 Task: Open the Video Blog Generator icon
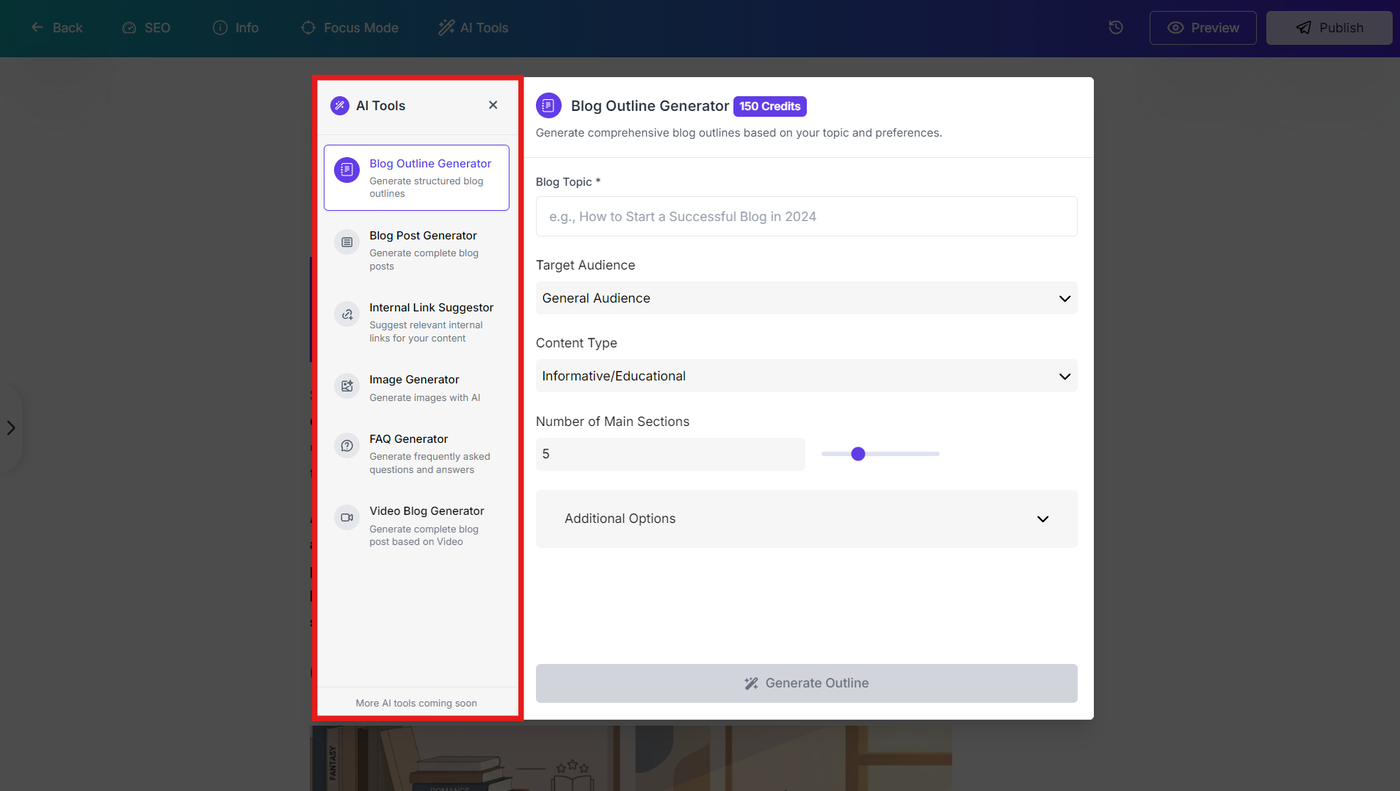(347, 518)
